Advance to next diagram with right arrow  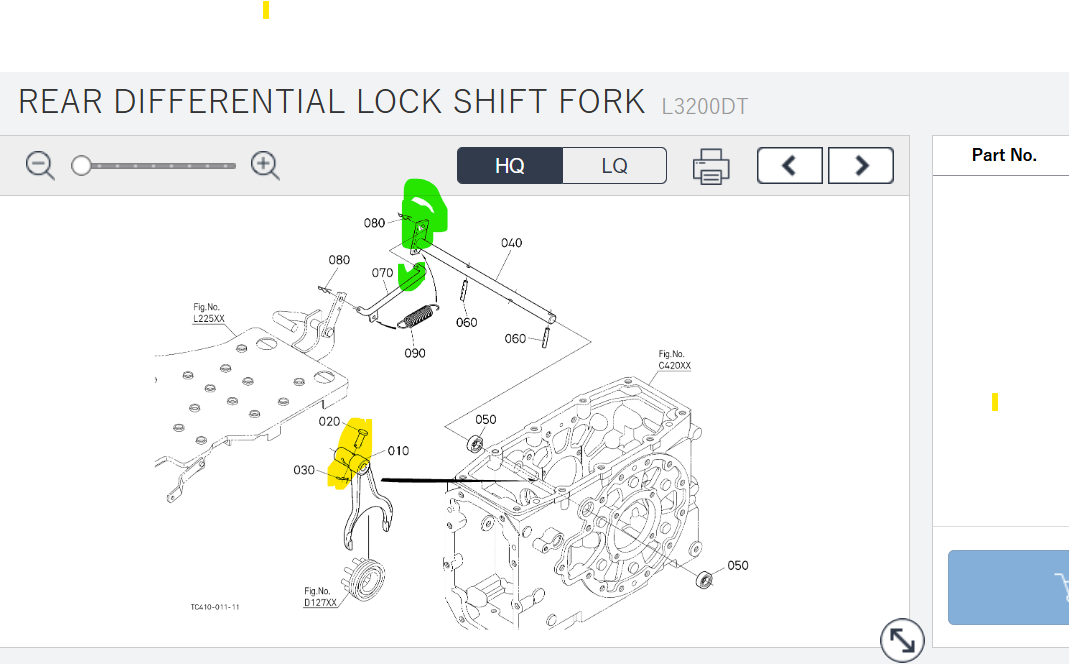click(x=861, y=166)
